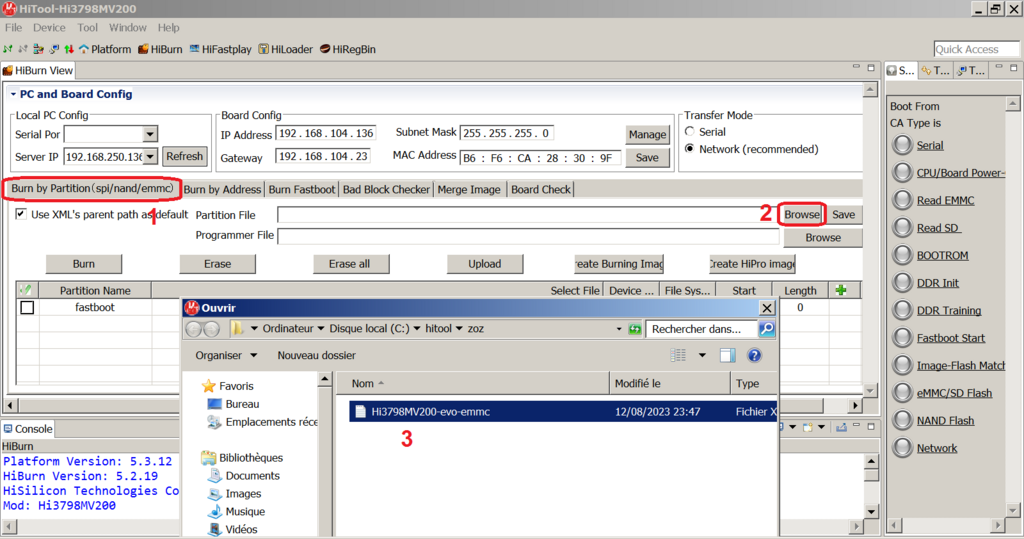Switch to Burn by Address tab
The width and height of the screenshot is (1024, 539).
(222, 189)
